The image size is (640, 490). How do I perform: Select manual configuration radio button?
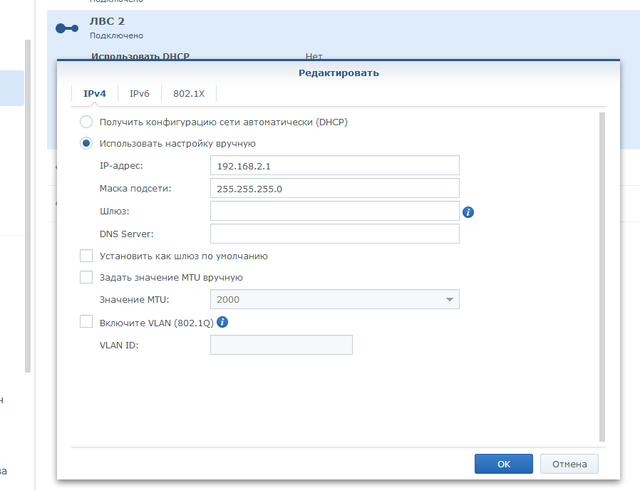click(86, 143)
